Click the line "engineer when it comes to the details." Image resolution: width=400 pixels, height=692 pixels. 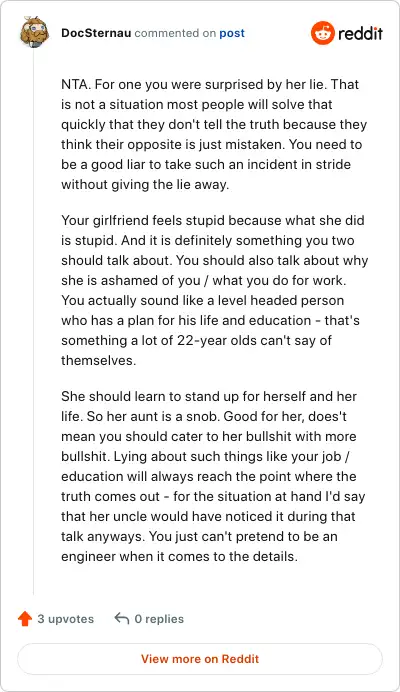pyautogui.click(x=180, y=556)
